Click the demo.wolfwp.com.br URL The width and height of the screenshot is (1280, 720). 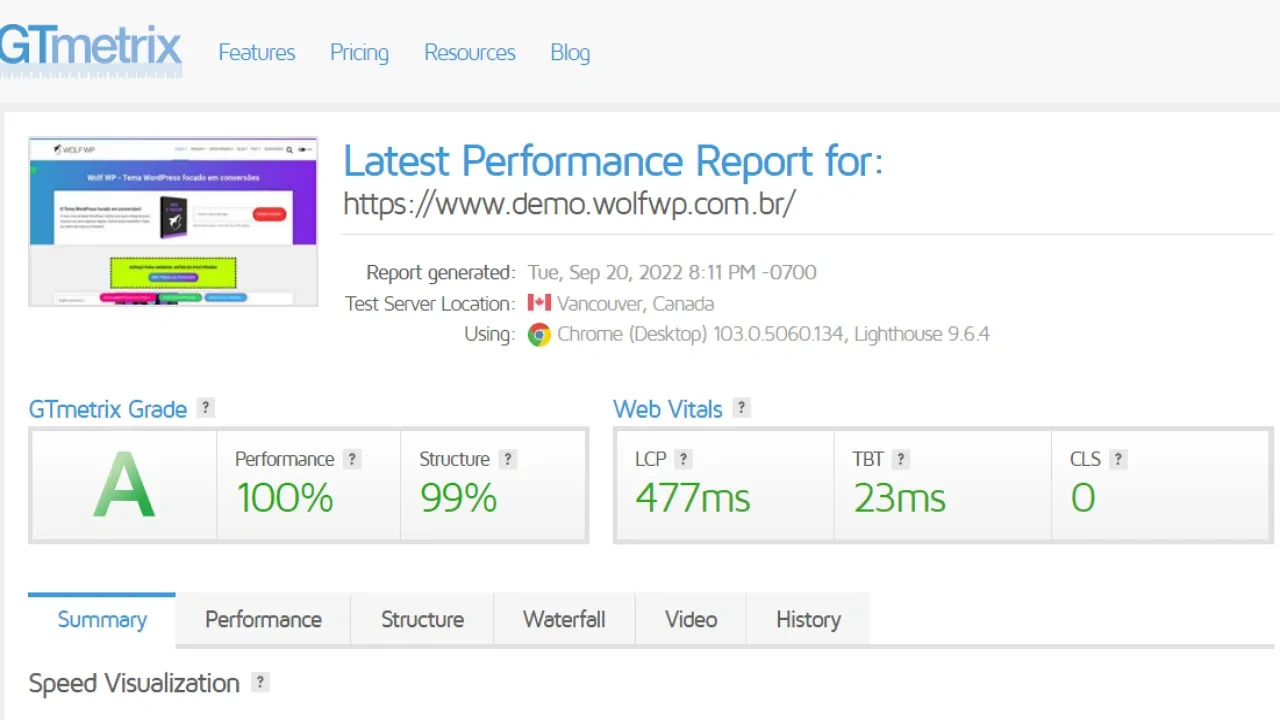pyautogui.click(x=569, y=203)
